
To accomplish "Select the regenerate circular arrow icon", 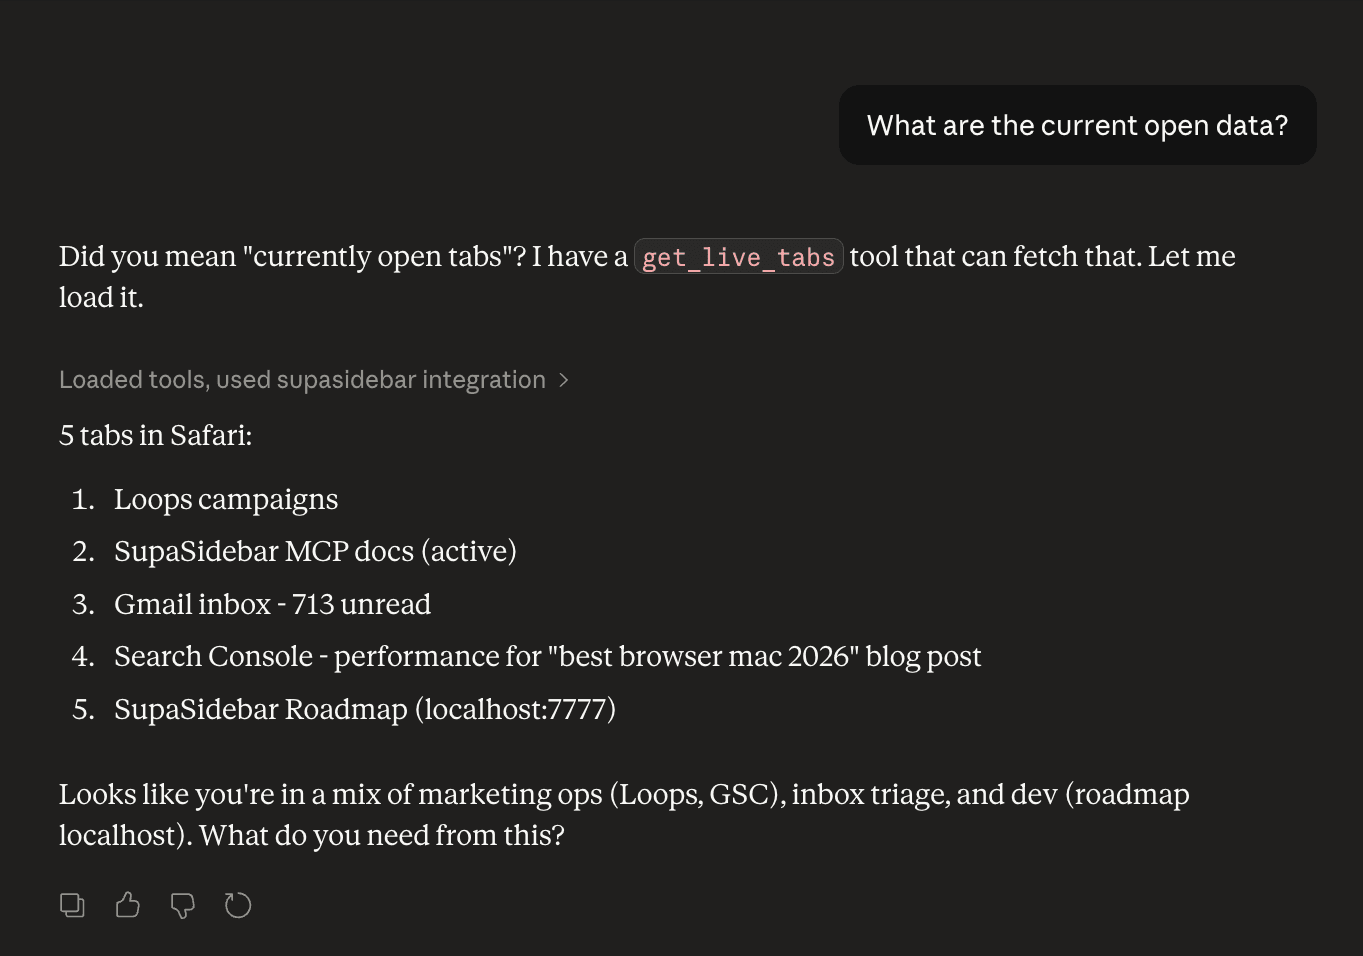I will [237, 905].
